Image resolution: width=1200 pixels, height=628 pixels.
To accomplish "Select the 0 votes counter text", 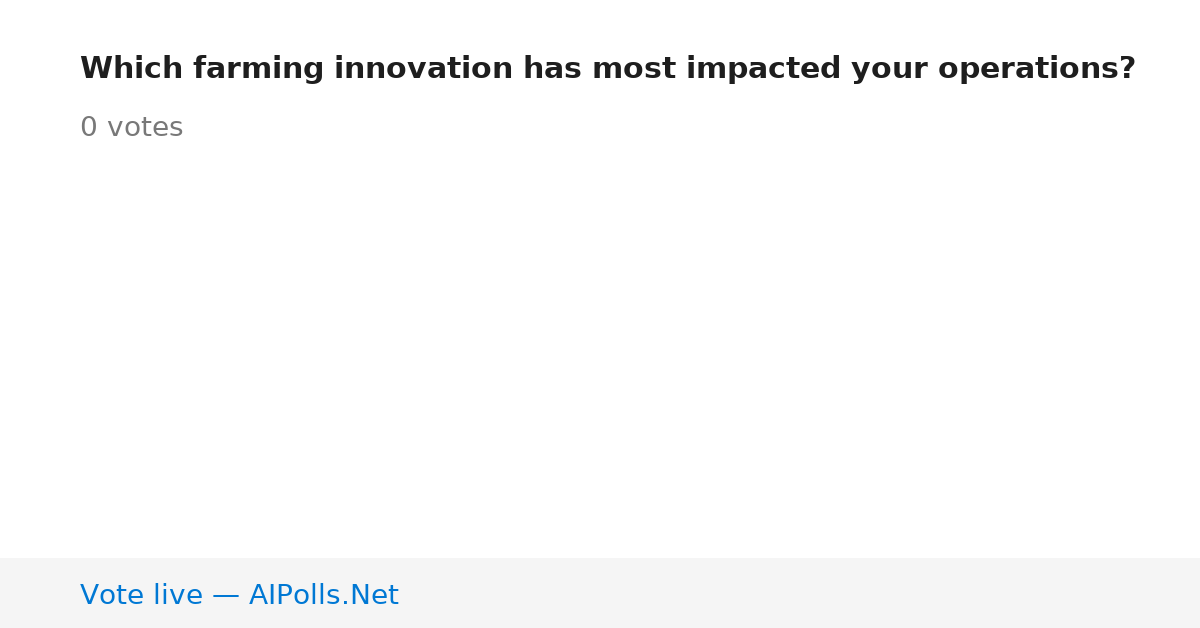I will click(x=131, y=128).
